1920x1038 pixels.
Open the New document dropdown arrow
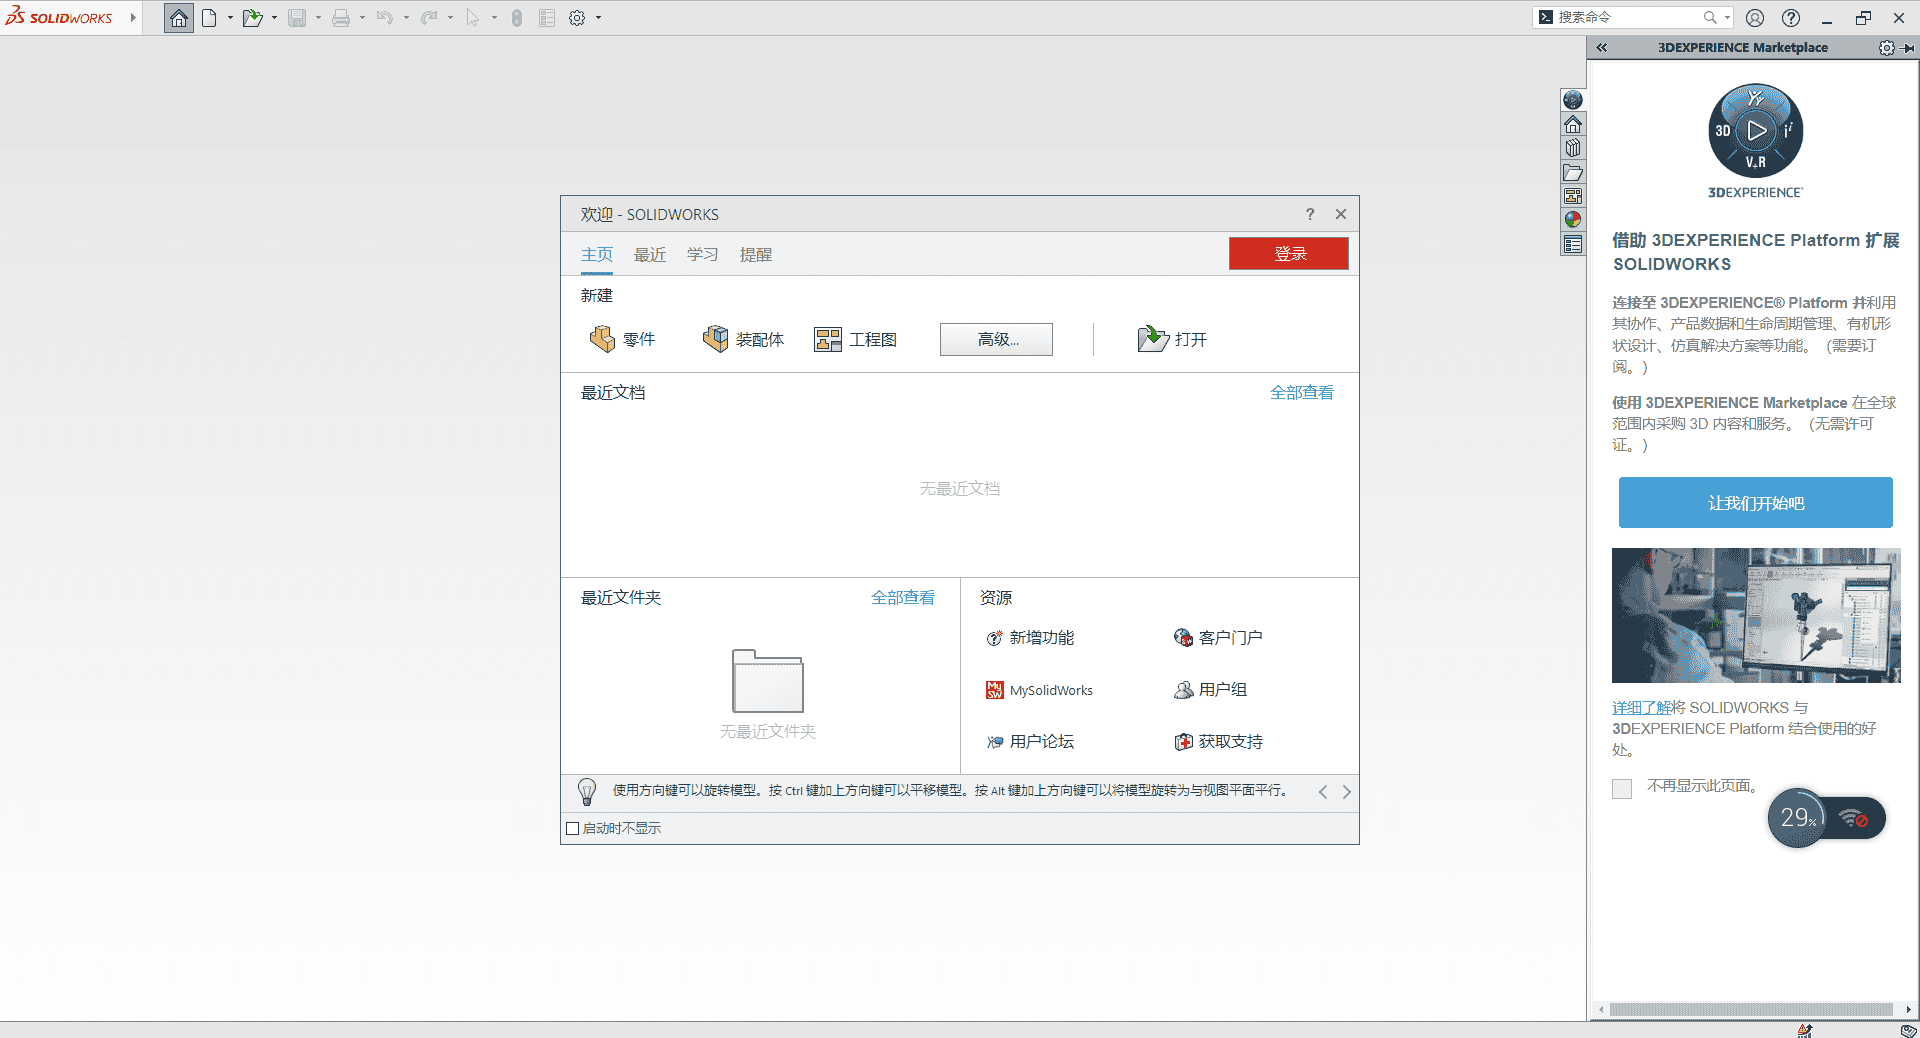click(x=228, y=17)
